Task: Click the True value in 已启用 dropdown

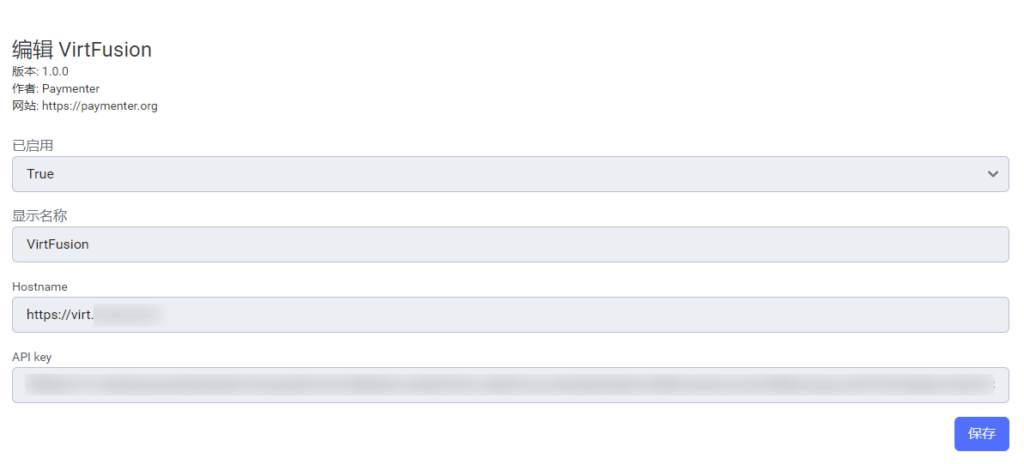Action: [41, 174]
